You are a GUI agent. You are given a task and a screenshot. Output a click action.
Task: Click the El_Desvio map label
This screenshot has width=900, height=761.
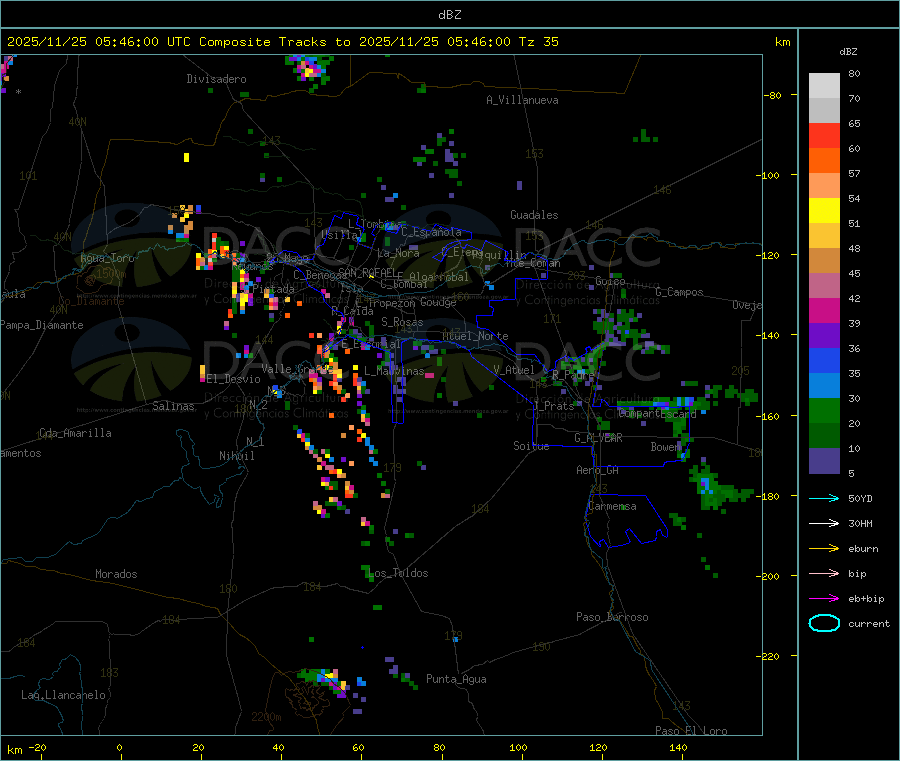[x=233, y=379]
